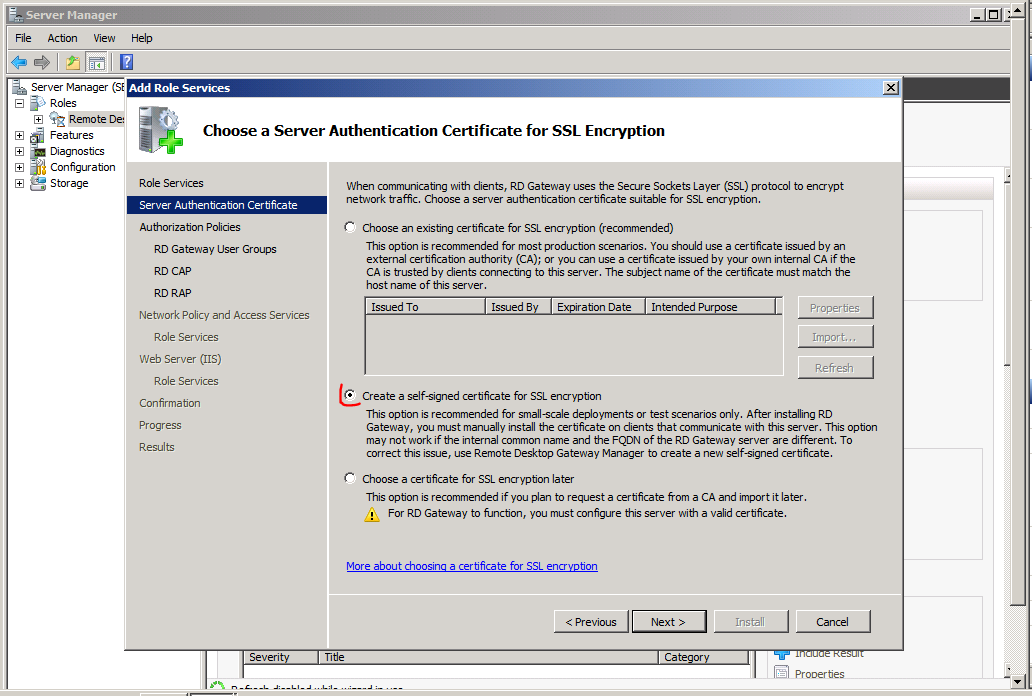Viewport: 1032px width, 696px height.
Task: Click Severity column header behind dialog
Action: coord(281,657)
